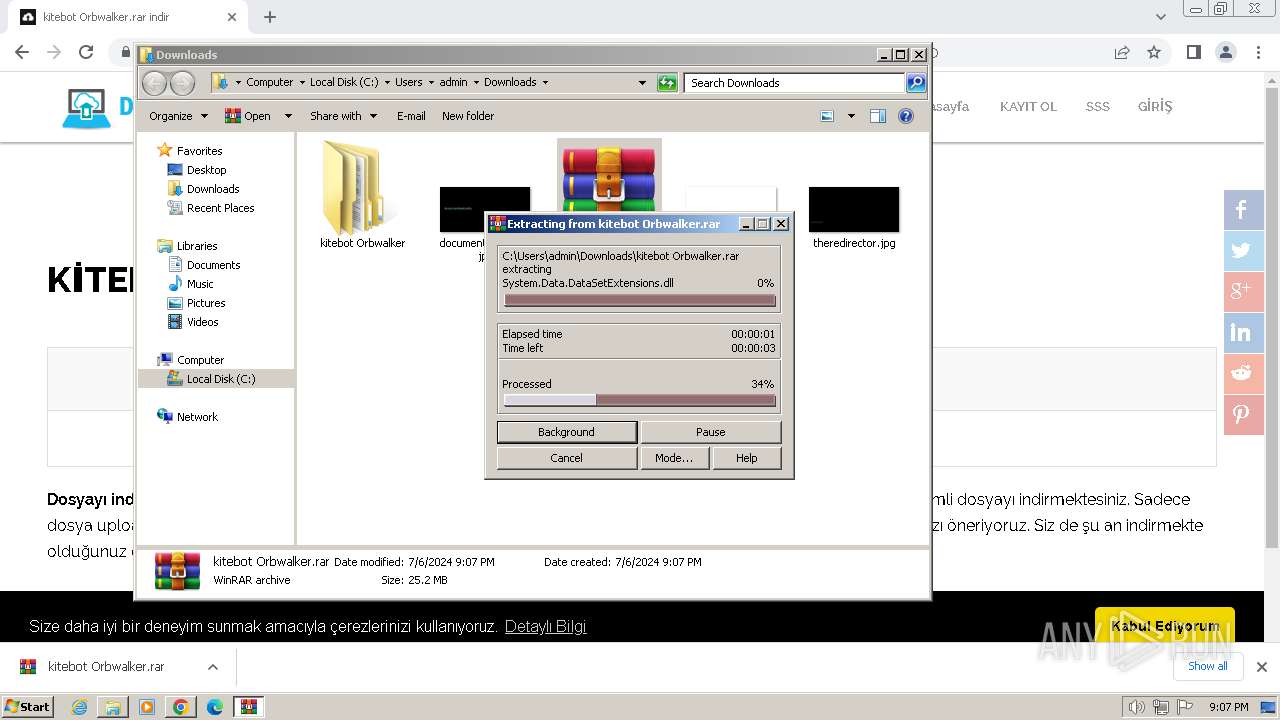Expand address bar history dropdown
This screenshot has height=720, width=1280.
pos(642,83)
